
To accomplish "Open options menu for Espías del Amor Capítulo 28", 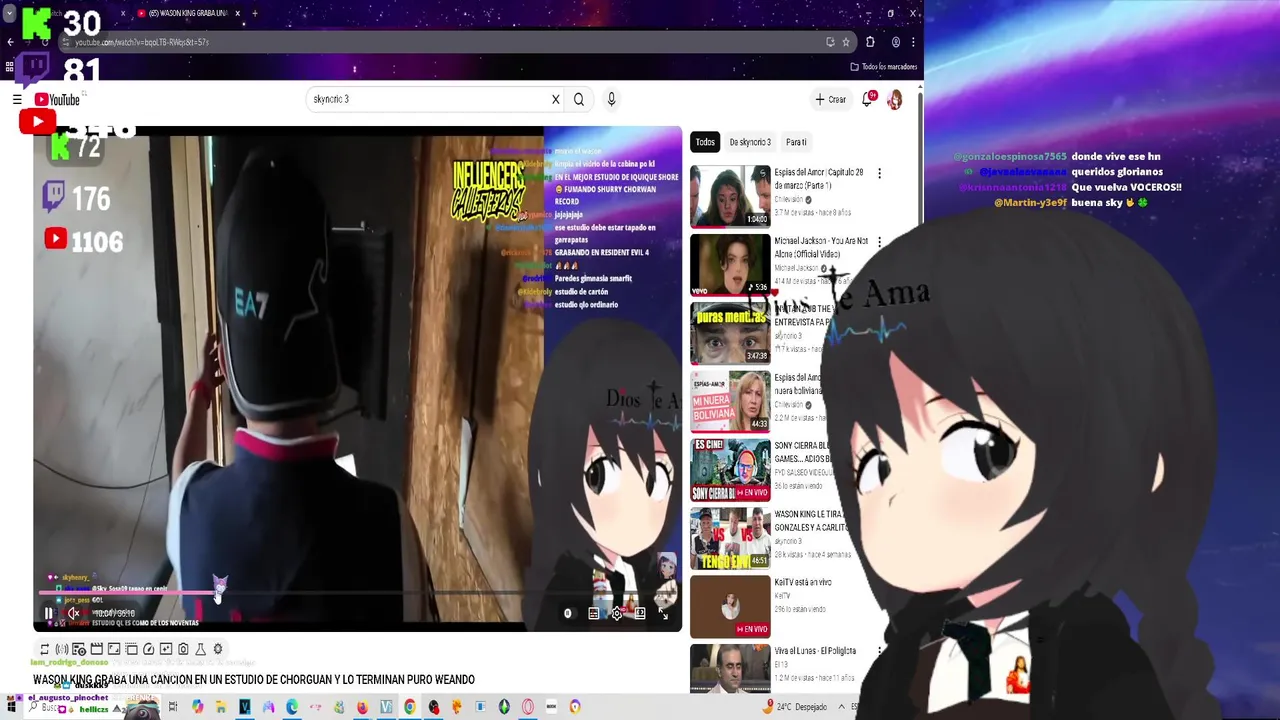I will click(x=879, y=174).
